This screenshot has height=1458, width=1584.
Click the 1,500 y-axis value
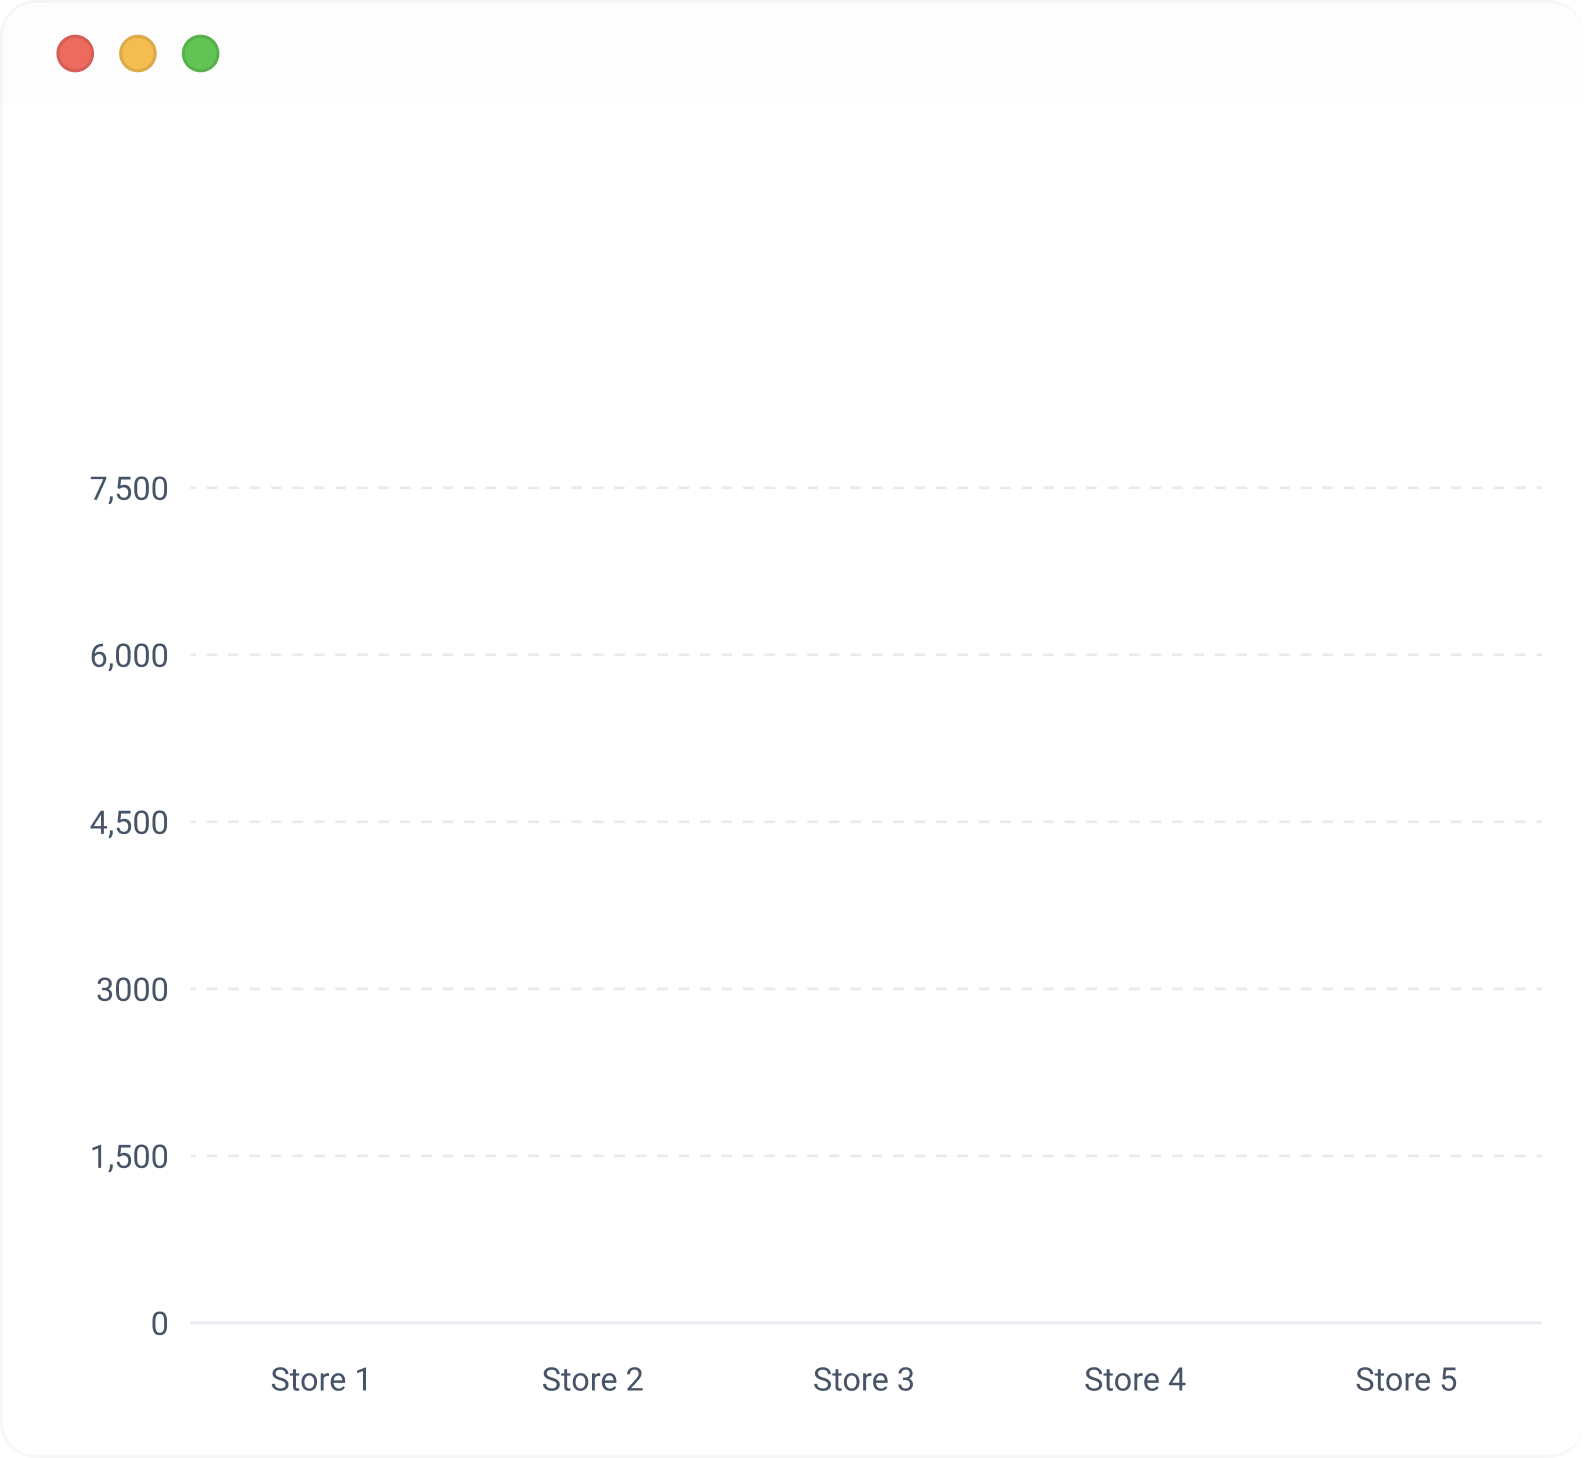[129, 1157]
